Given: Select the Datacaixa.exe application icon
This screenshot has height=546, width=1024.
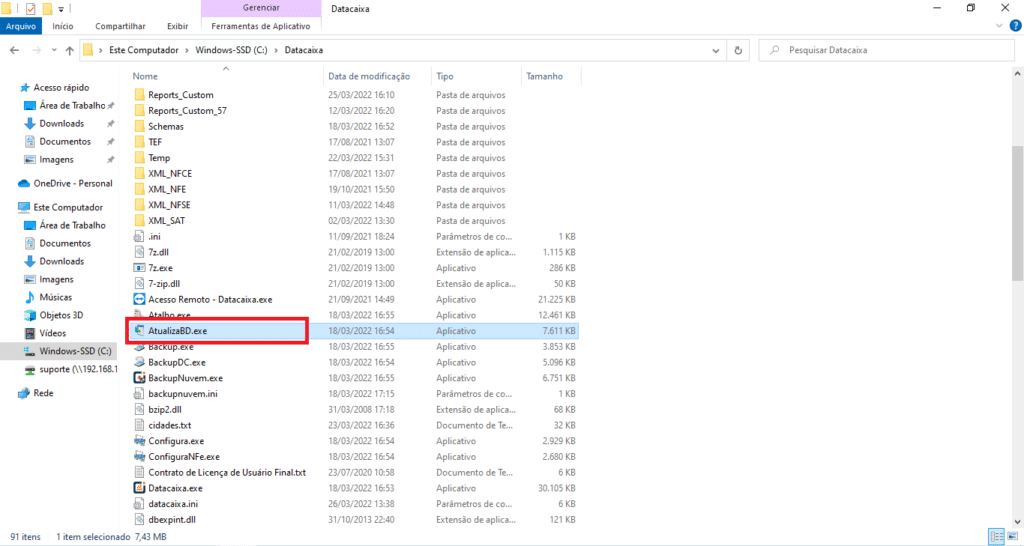Looking at the screenshot, I should 139,488.
